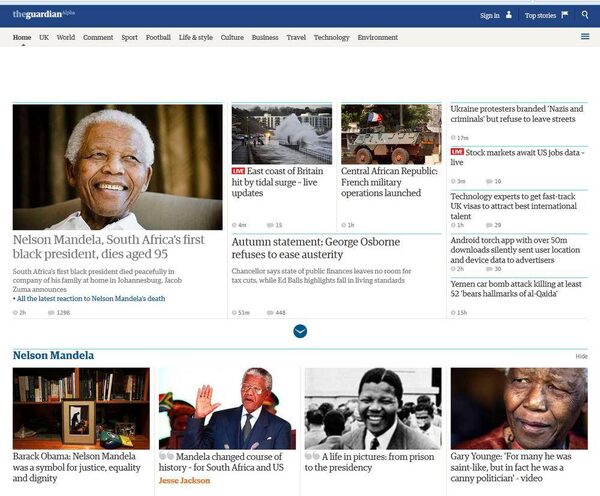Click the flag icon beside Top stories
Image resolution: width=600 pixels, height=496 pixels.
564,15
